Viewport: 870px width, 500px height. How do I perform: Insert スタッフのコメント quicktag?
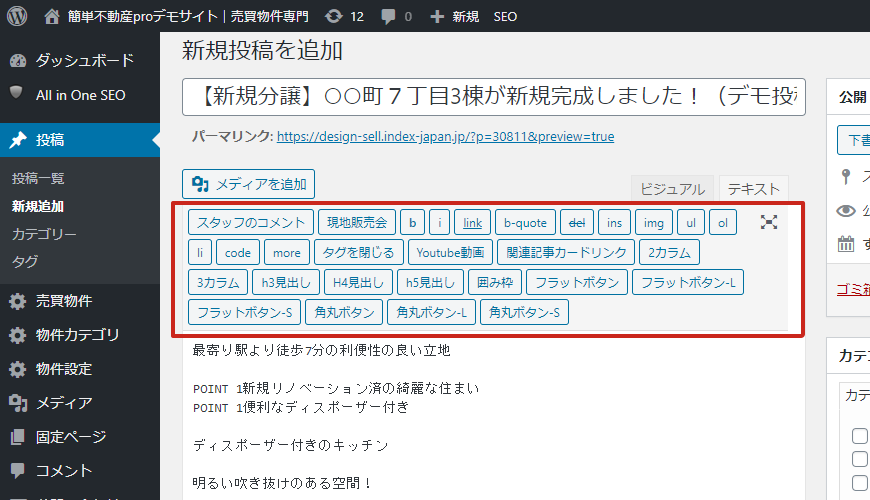point(250,223)
